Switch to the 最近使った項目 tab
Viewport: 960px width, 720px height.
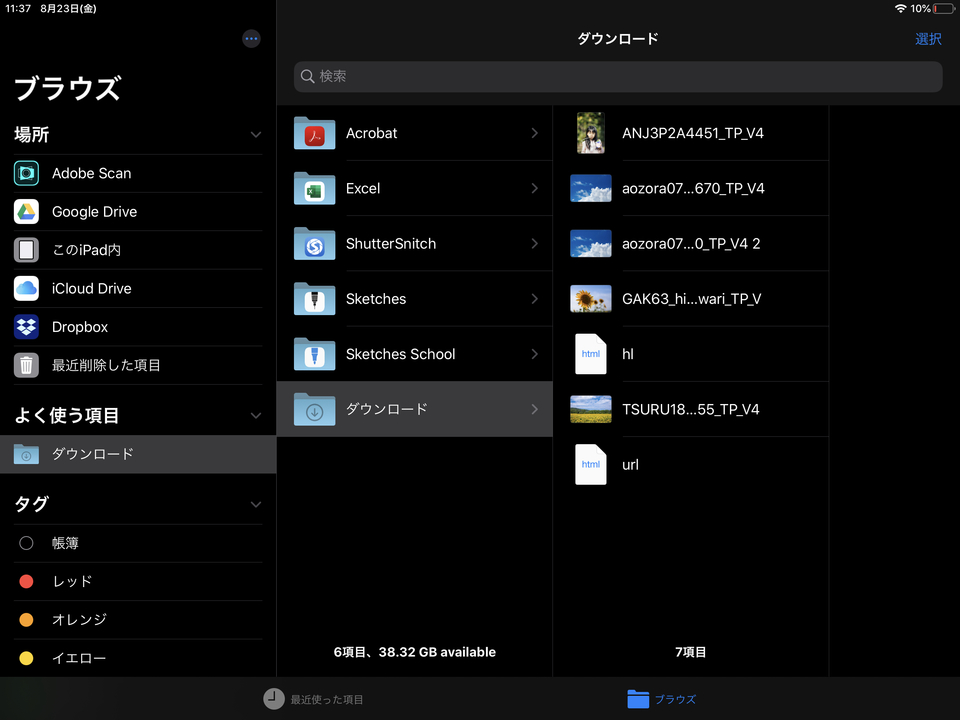(x=313, y=699)
